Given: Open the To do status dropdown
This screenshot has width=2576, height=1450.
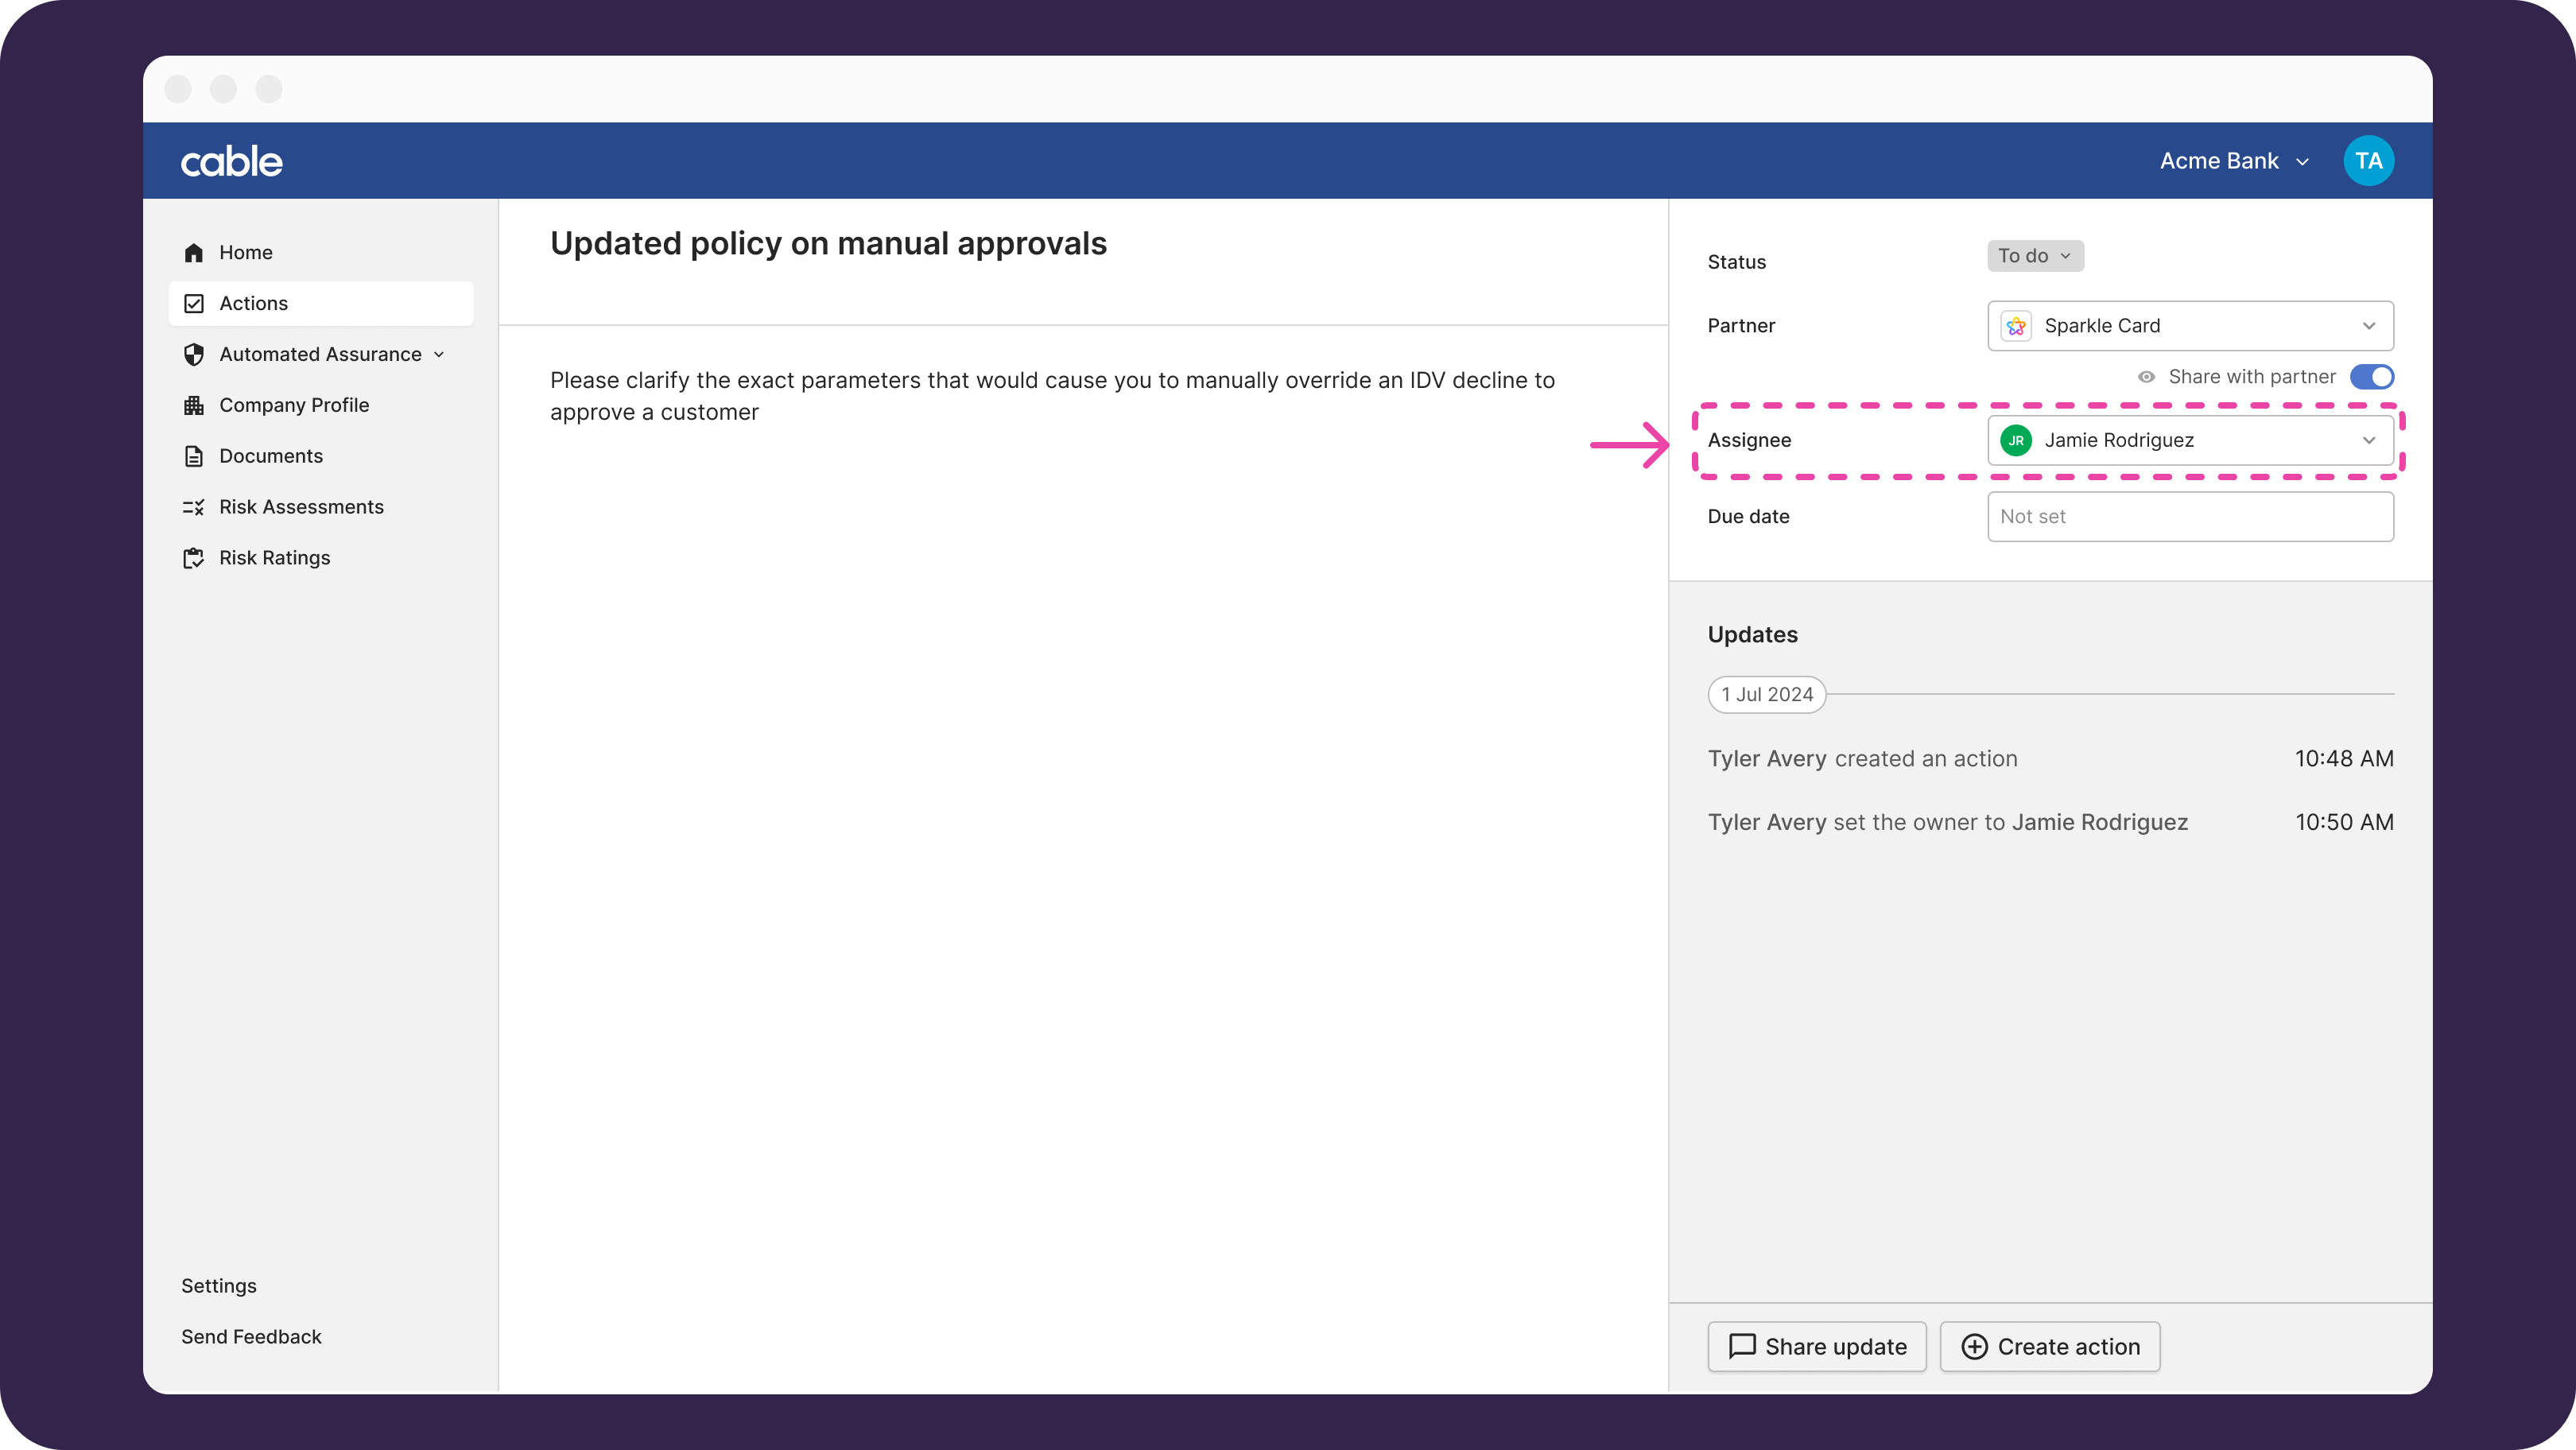Looking at the screenshot, I should point(2034,256).
